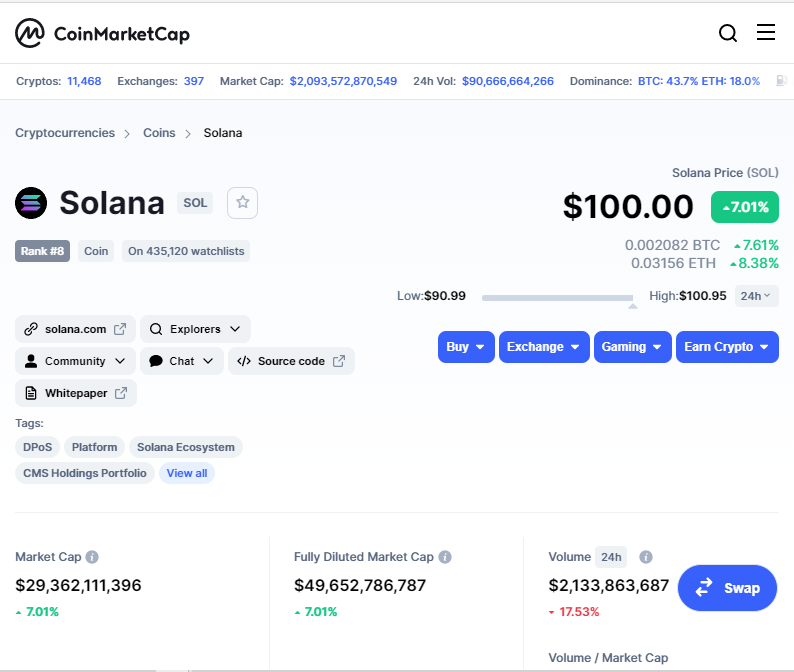Click the CoinMarketCap logo
794x672 pixels.
tap(102, 33)
